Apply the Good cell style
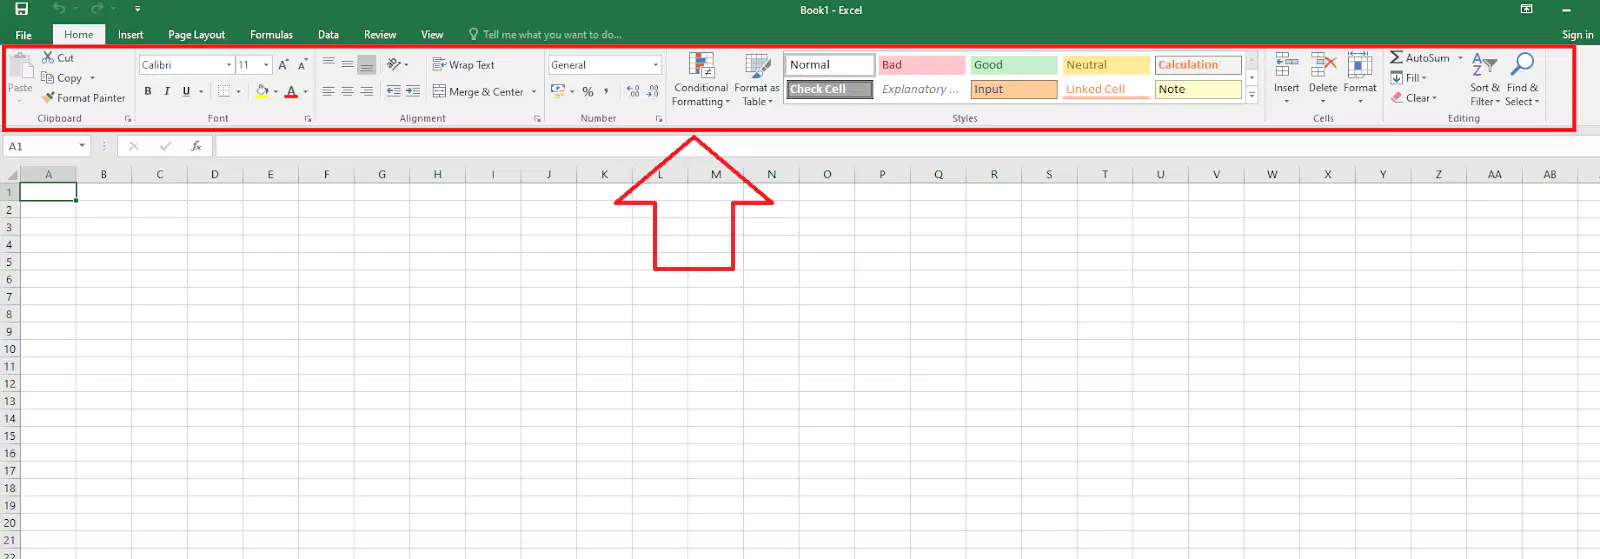This screenshot has width=1600, height=559. tap(1014, 65)
